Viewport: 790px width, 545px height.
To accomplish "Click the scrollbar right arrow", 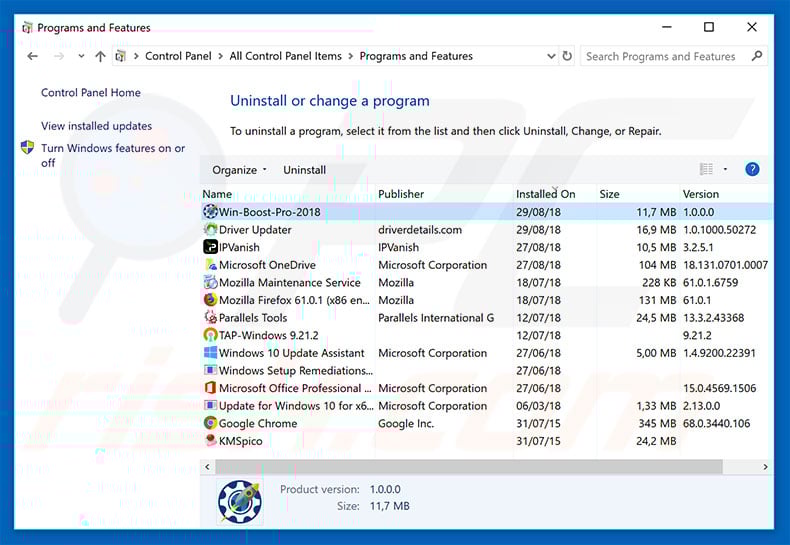I will tap(765, 467).
